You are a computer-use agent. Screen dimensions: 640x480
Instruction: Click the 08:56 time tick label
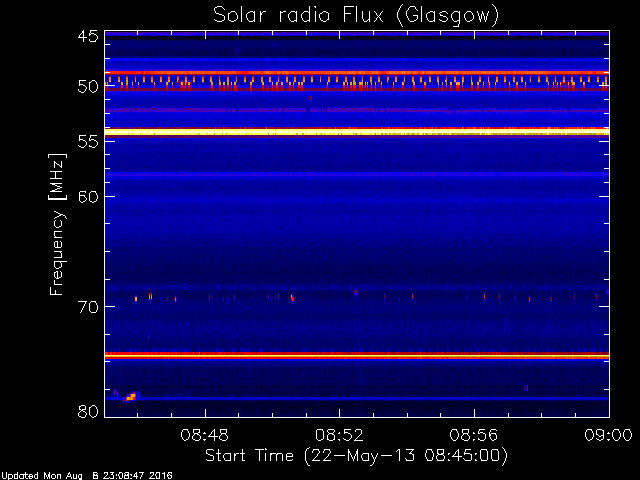tap(474, 435)
